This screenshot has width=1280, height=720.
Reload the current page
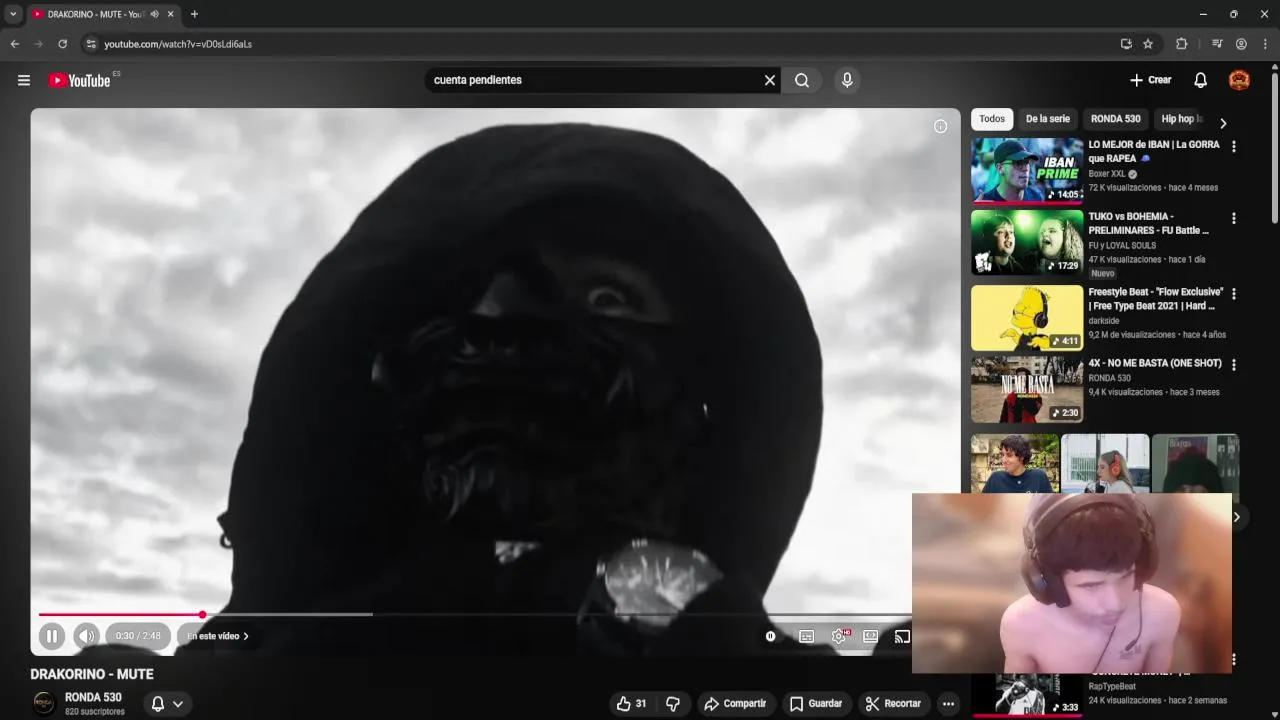(x=62, y=44)
